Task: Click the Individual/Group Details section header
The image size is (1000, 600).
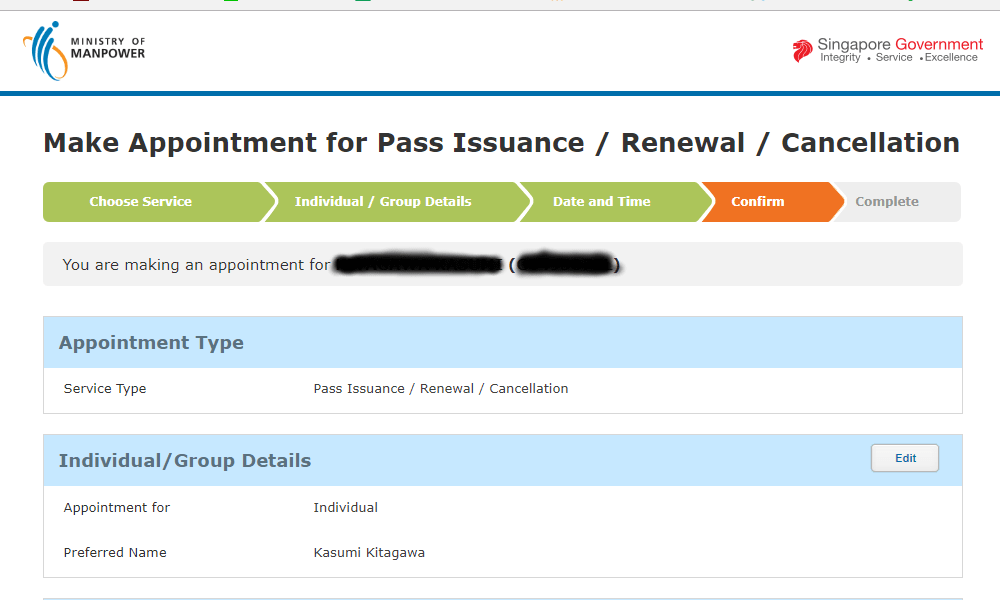Action: click(185, 461)
